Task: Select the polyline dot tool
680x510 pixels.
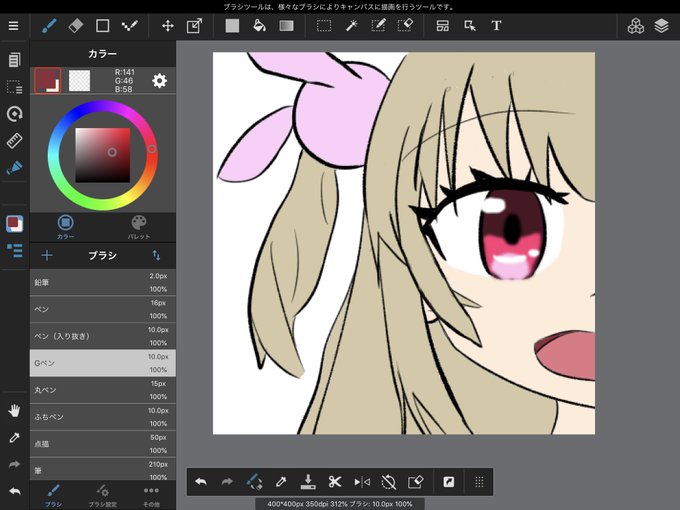Action: [x=129, y=26]
